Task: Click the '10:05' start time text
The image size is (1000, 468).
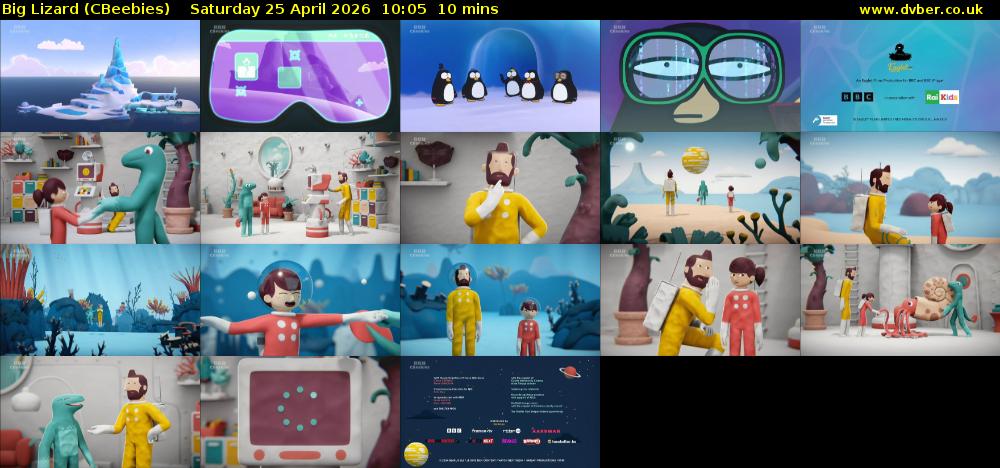Action: [404, 9]
